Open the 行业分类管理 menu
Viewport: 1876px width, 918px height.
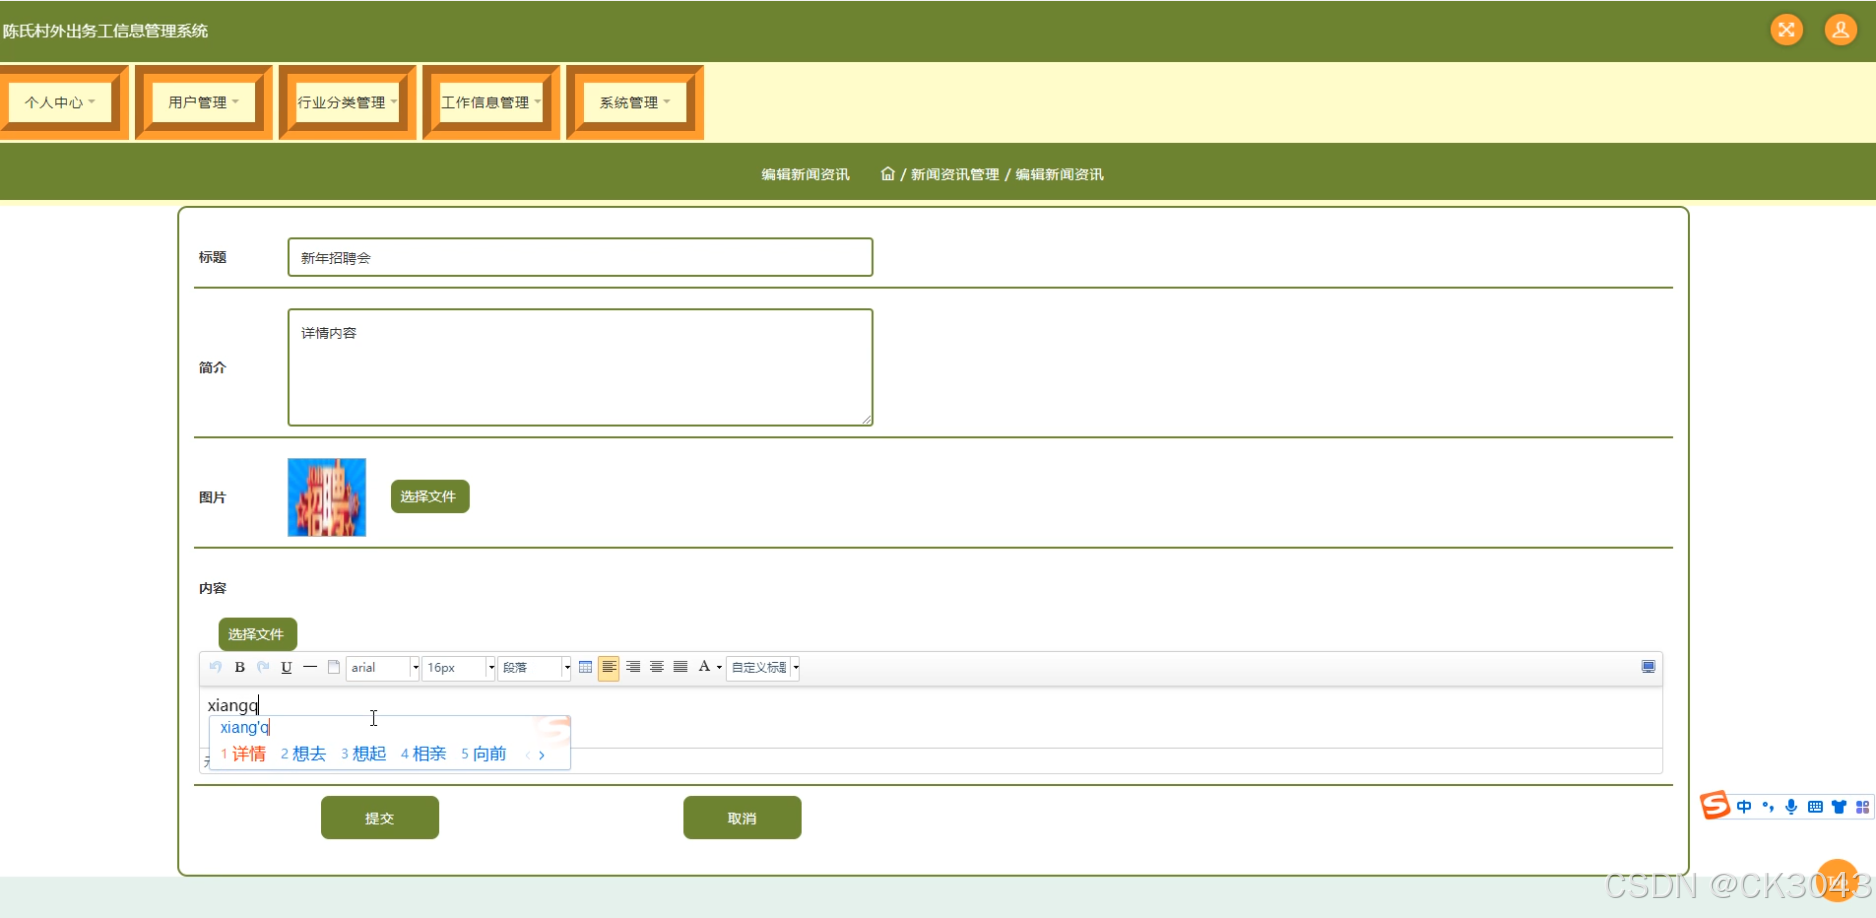pos(347,102)
